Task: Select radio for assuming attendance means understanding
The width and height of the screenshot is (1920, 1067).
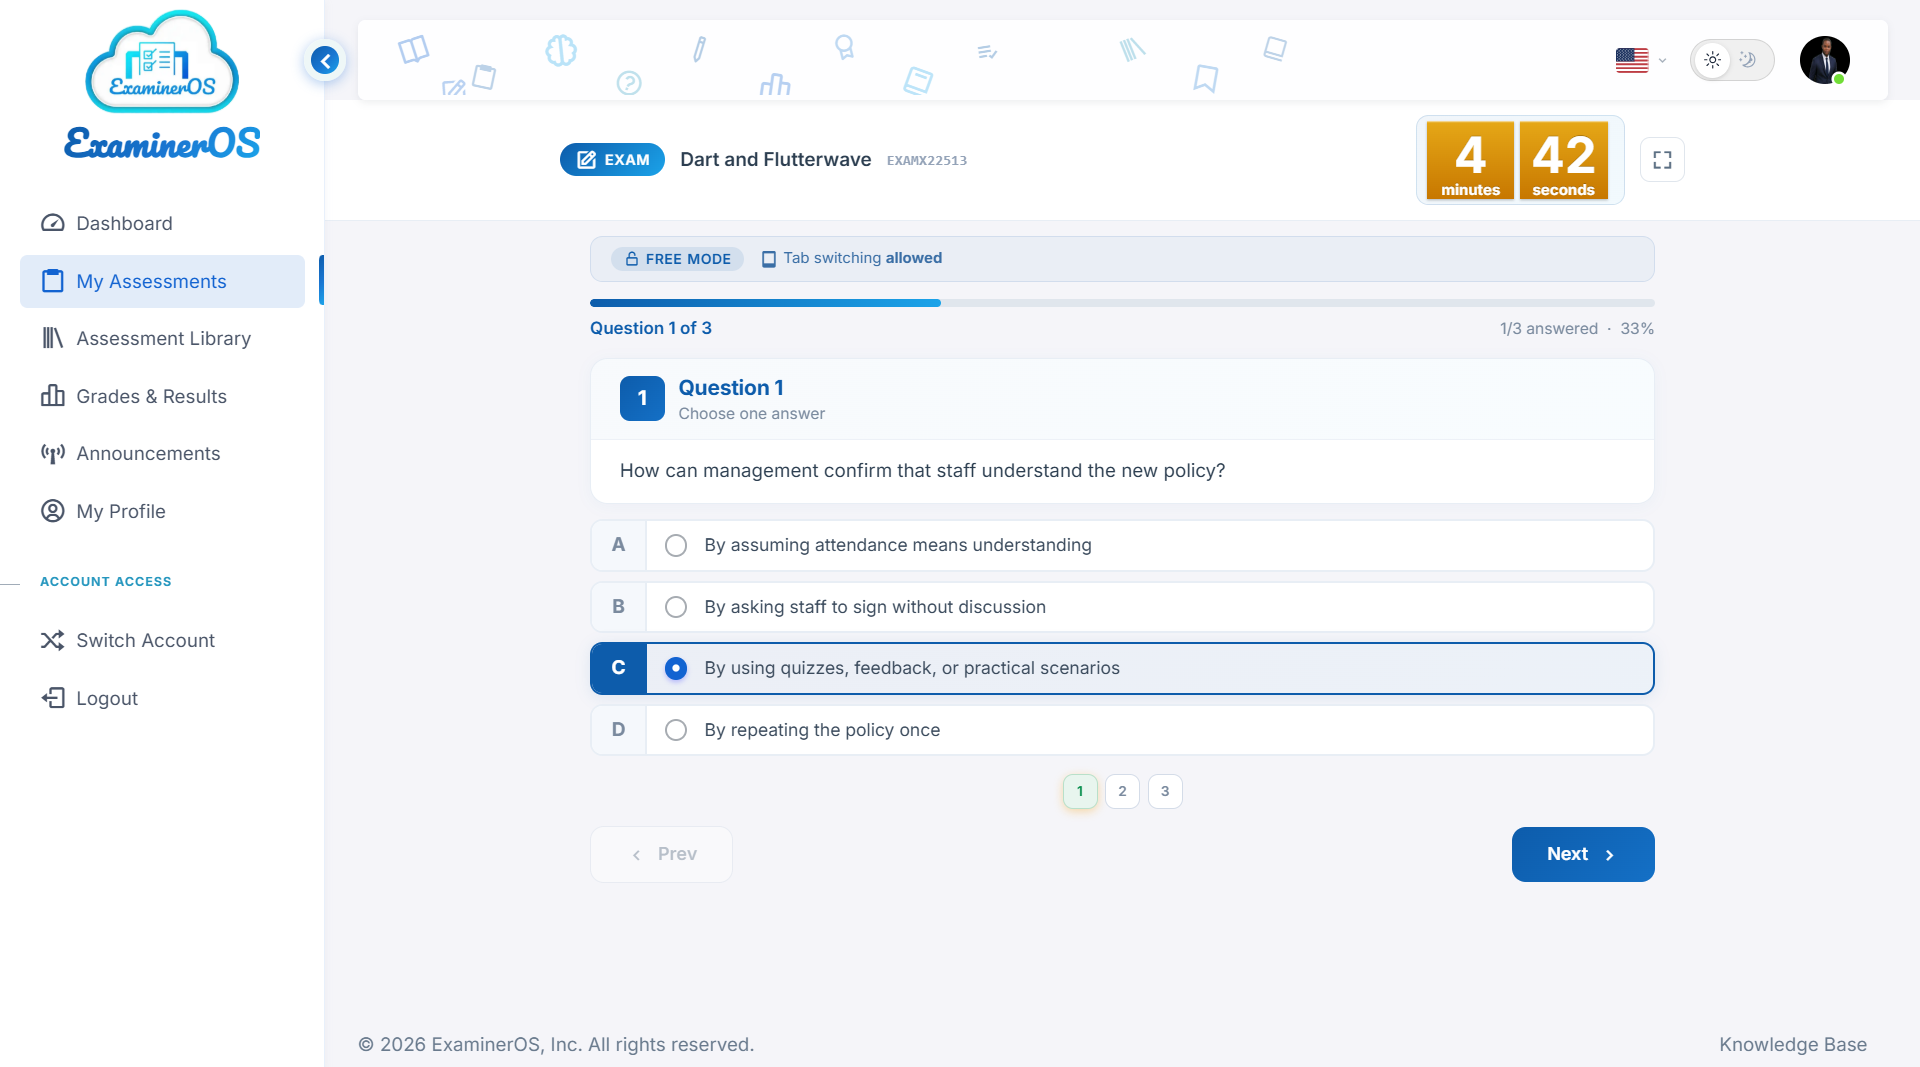Action: click(676, 545)
